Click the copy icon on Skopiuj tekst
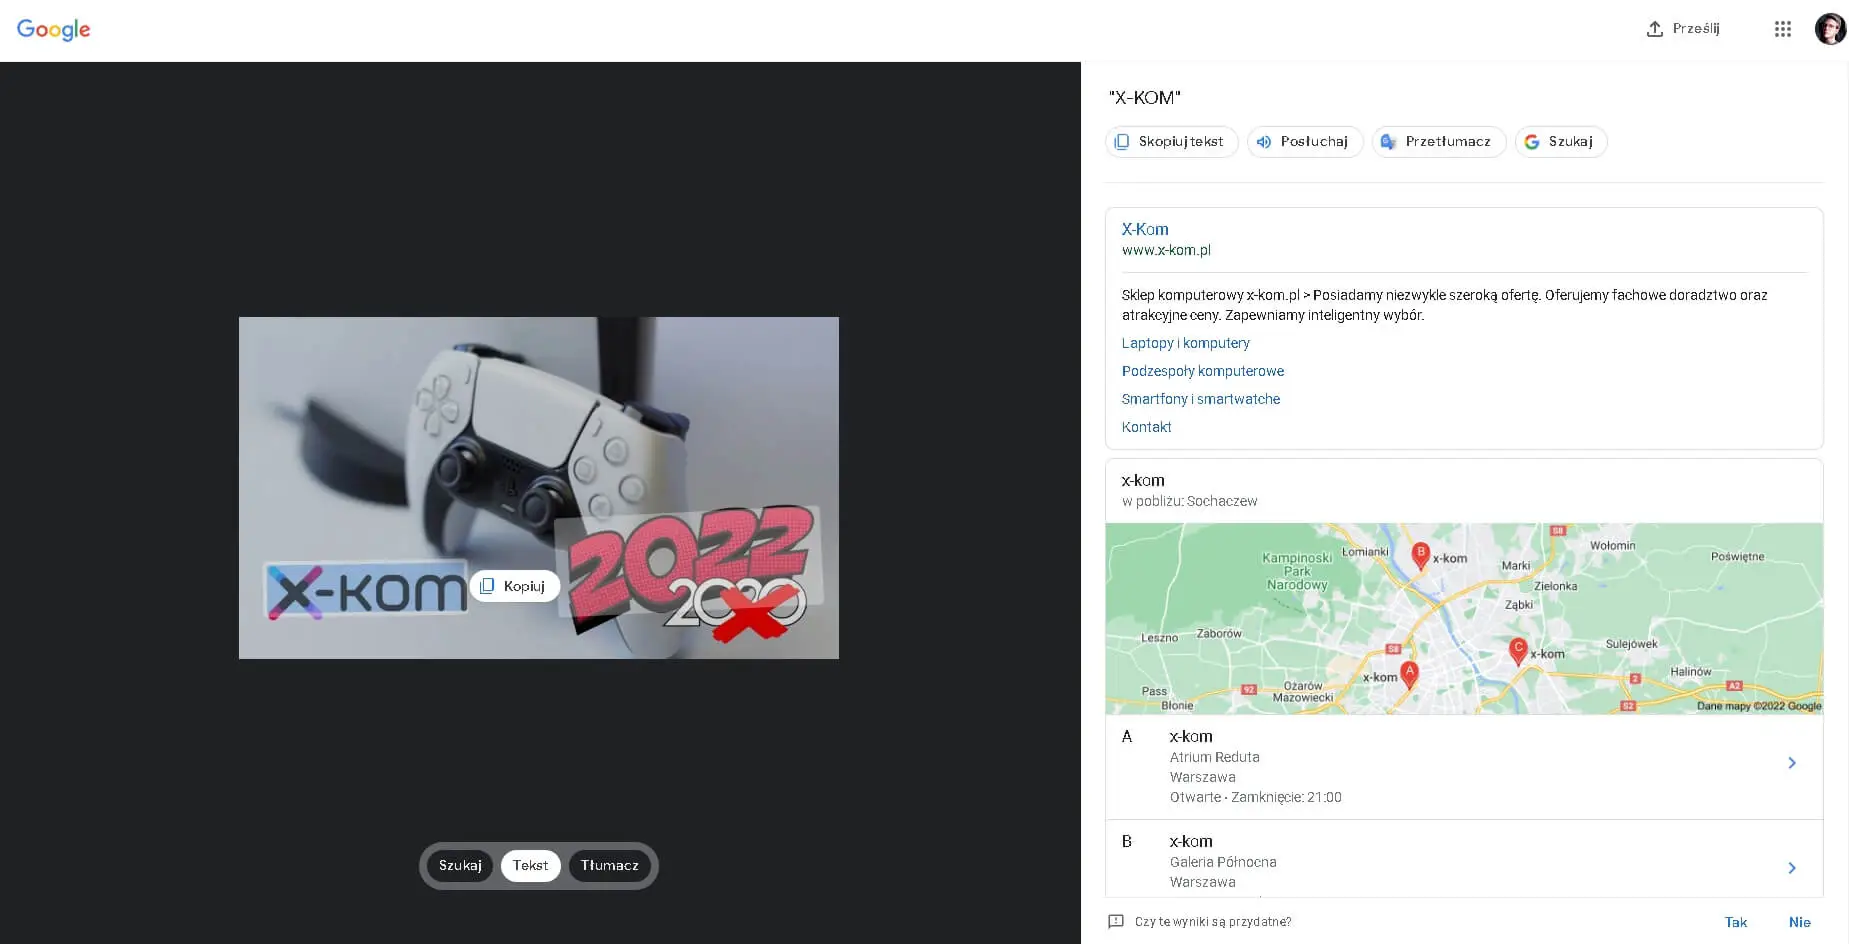 [1122, 141]
